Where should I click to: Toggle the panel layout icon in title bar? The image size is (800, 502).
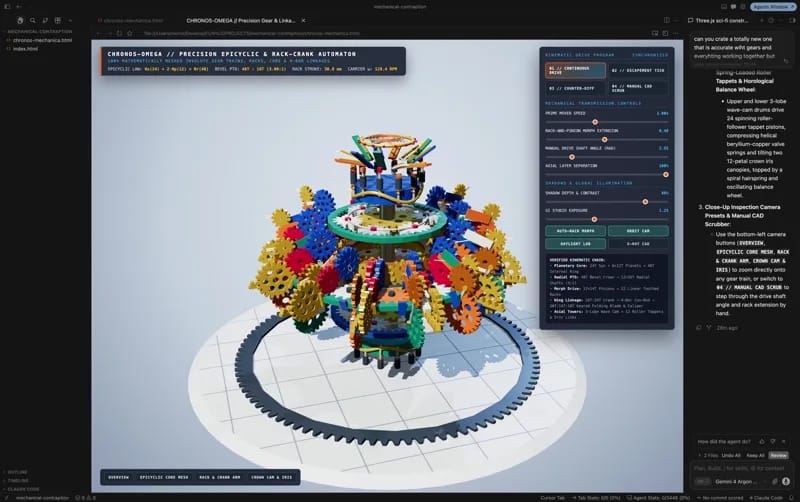pyautogui.click(x=724, y=7)
